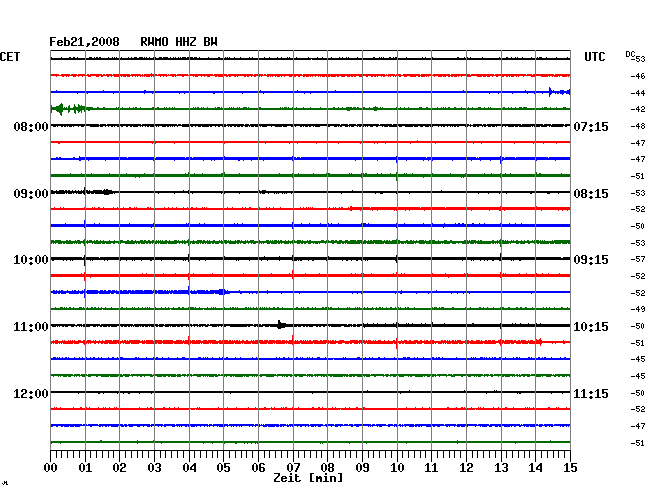Select the 08:00 CET time label

31,126
